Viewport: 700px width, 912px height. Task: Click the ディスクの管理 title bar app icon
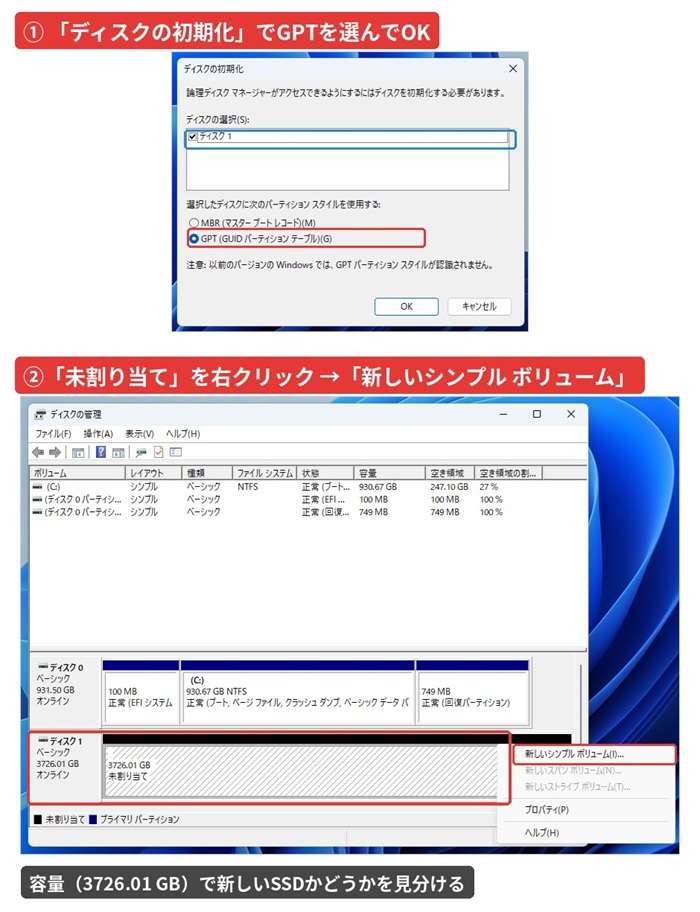point(40,415)
